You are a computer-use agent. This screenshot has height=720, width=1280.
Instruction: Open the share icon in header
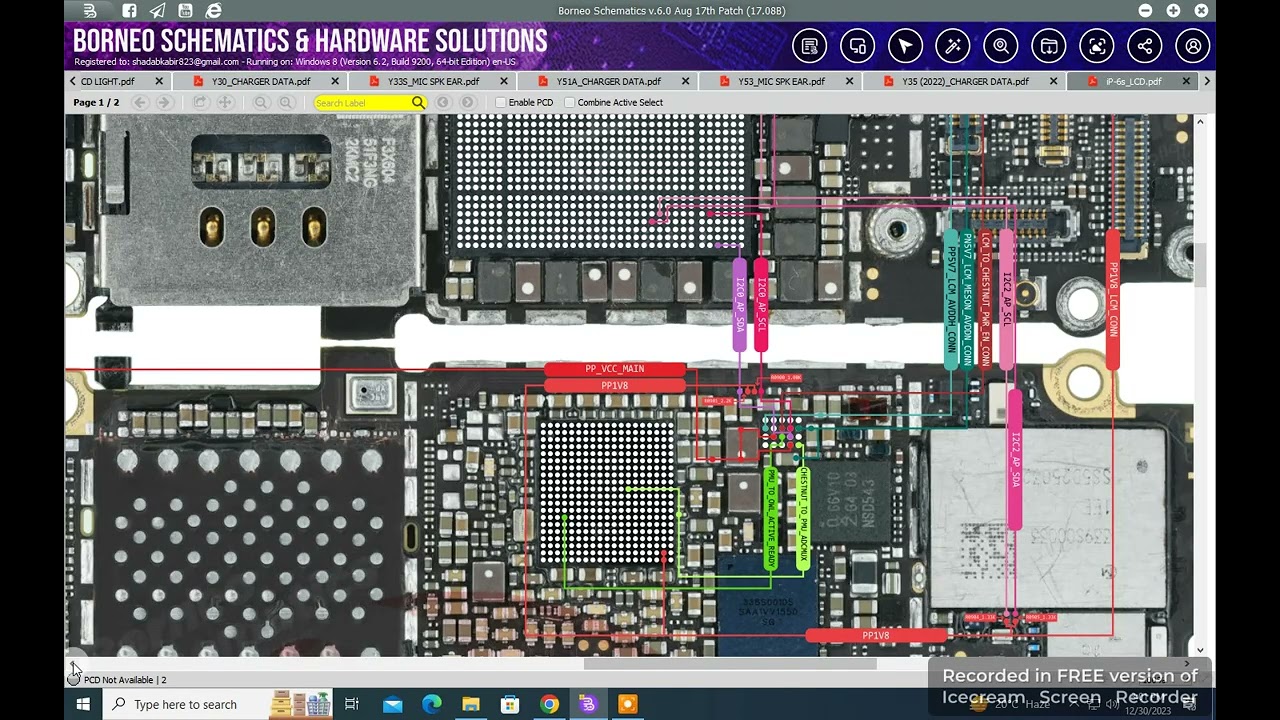(1145, 46)
